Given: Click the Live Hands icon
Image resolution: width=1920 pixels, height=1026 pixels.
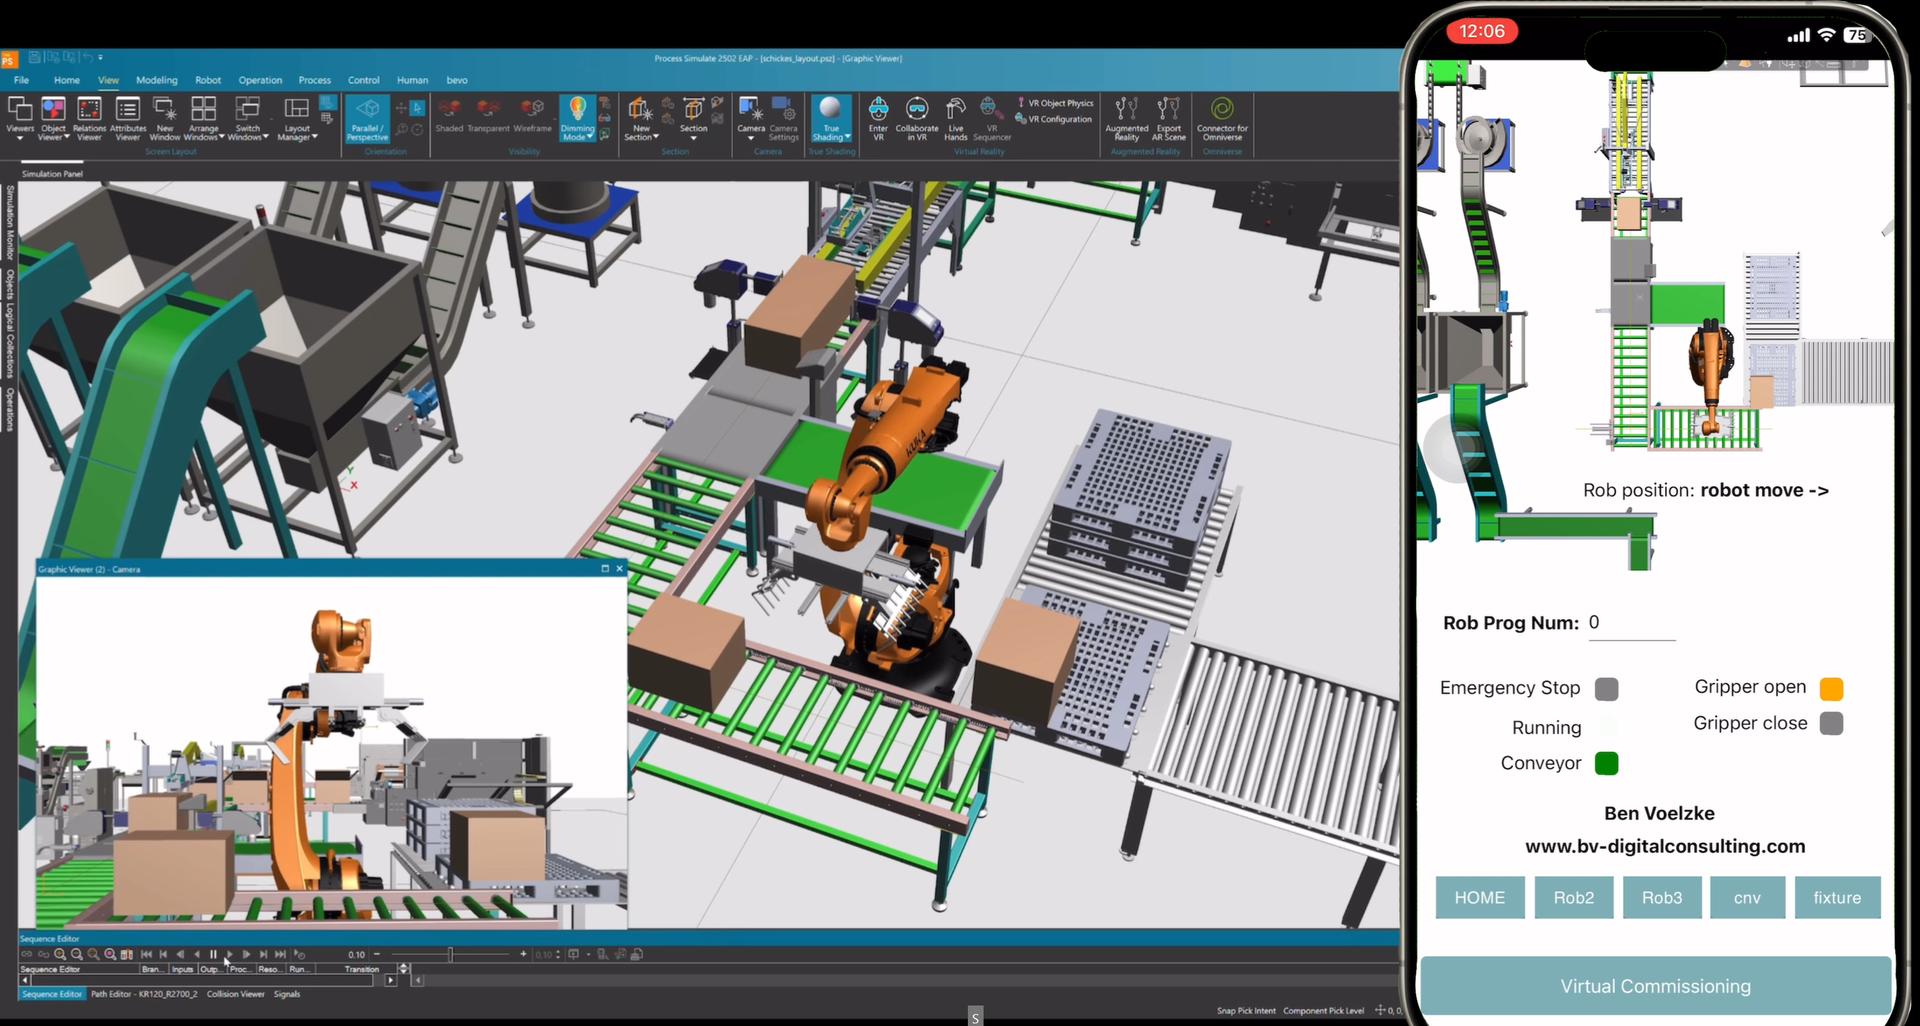Looking at the screenshot, I should click(x=956, y=119).
